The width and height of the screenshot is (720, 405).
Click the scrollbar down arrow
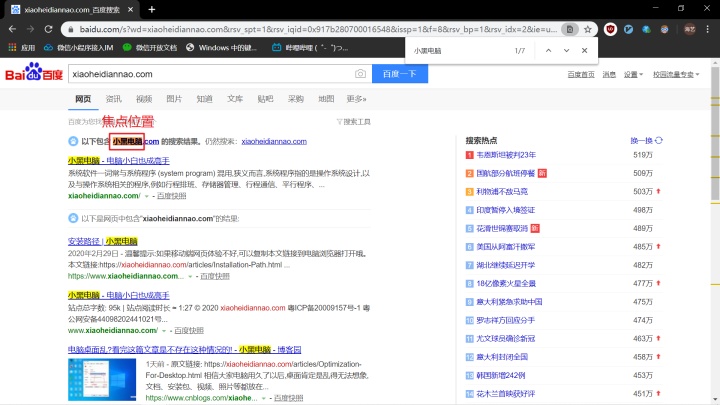[715, 400]
